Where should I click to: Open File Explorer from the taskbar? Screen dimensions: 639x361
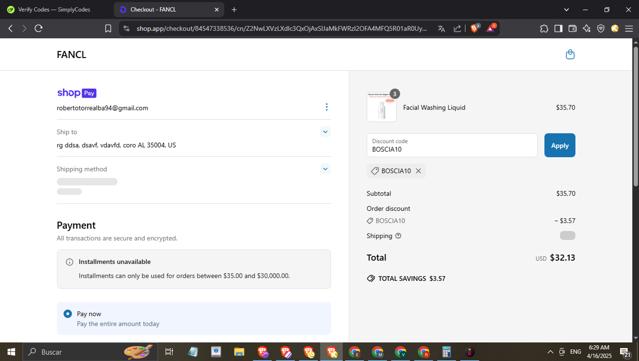coord(239,352)
